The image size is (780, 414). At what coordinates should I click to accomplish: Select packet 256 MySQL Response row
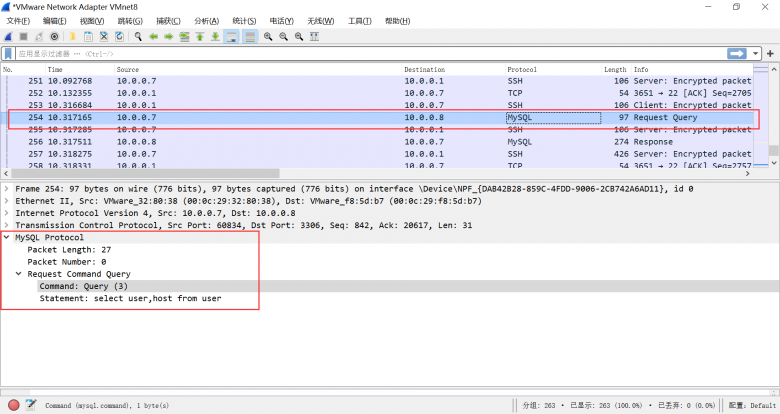point(378,142)
